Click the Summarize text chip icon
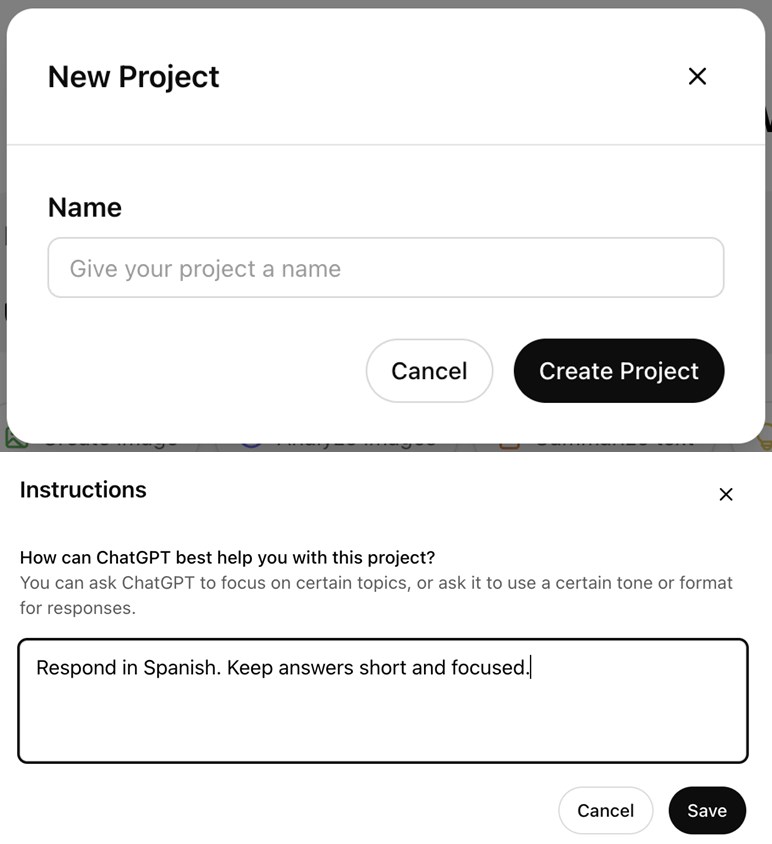Screen dimensions: 772x844 tap(509, 441)
